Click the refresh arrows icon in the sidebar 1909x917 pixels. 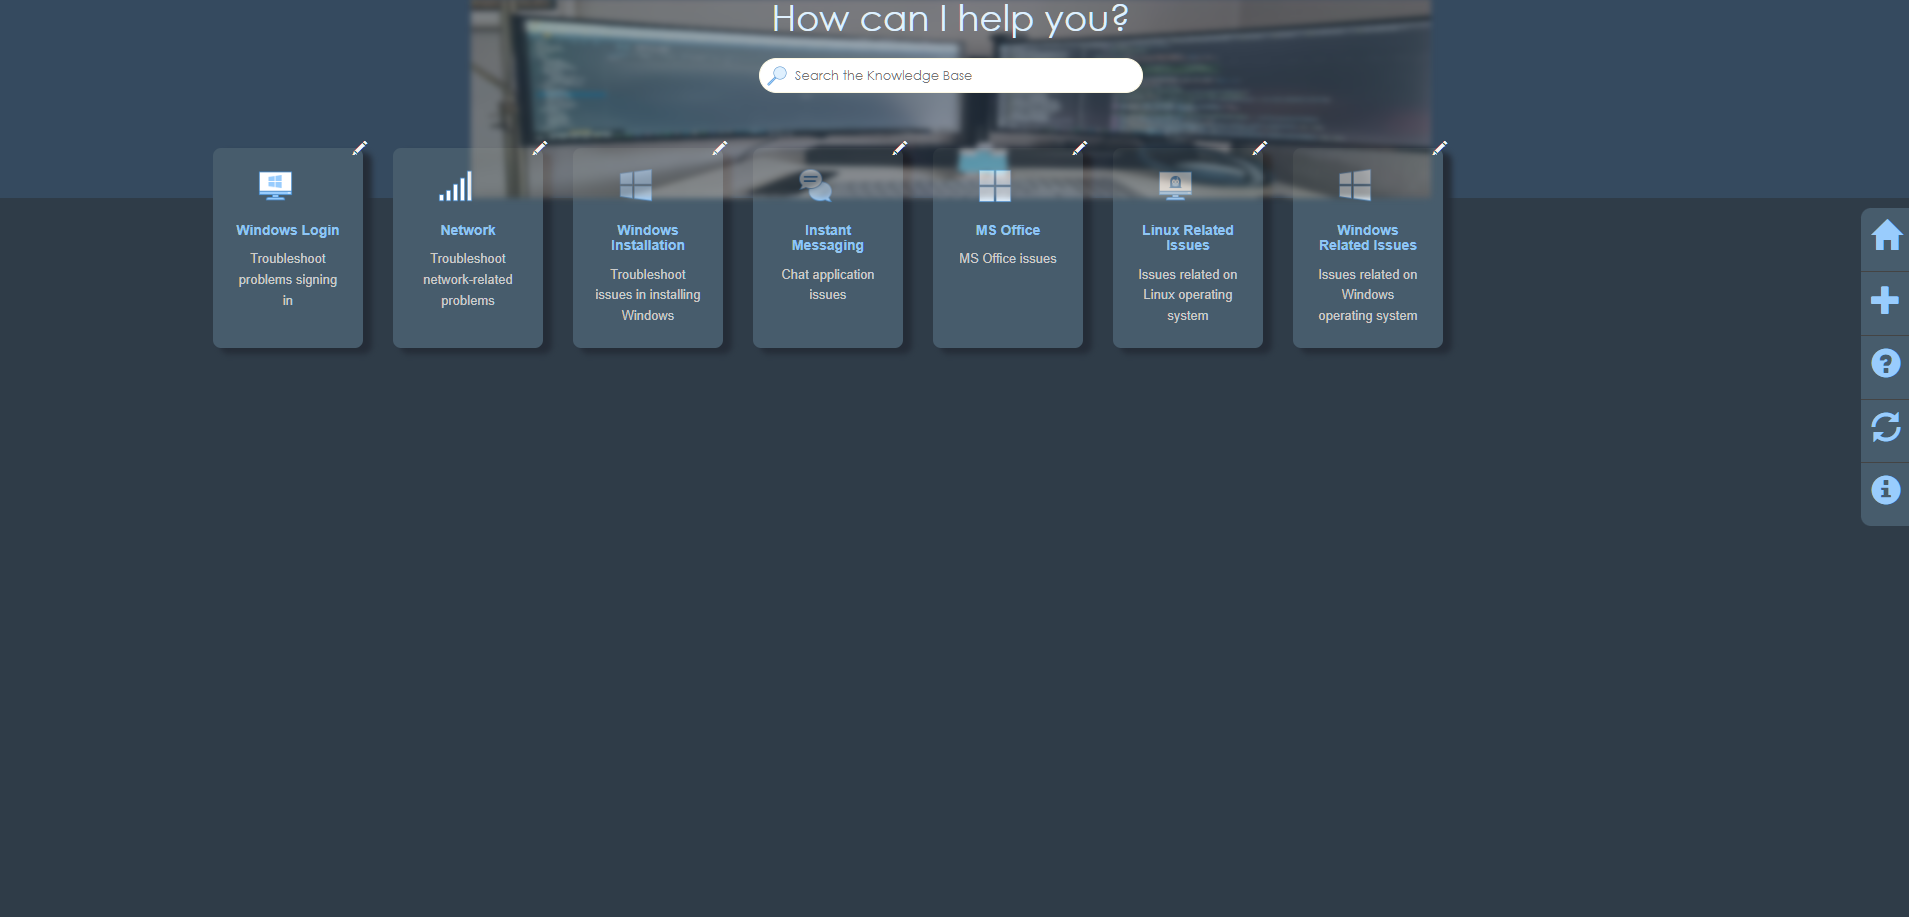coord(1885,427)
